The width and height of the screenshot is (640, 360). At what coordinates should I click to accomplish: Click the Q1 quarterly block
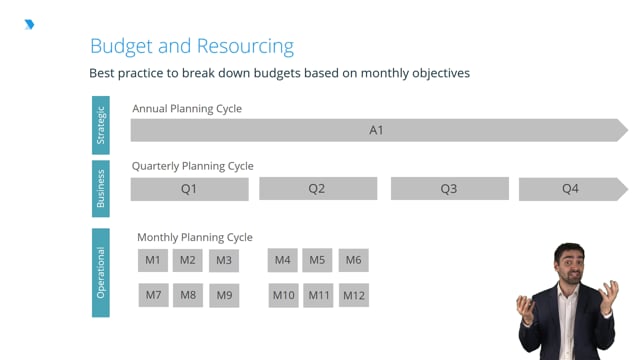pos(189,189)
